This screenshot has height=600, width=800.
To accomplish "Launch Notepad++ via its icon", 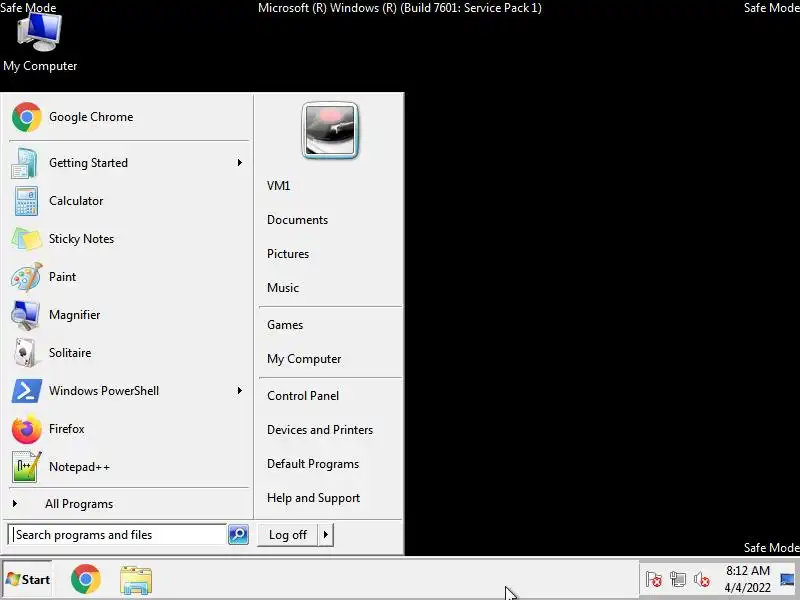I will [x=26, y=467].
